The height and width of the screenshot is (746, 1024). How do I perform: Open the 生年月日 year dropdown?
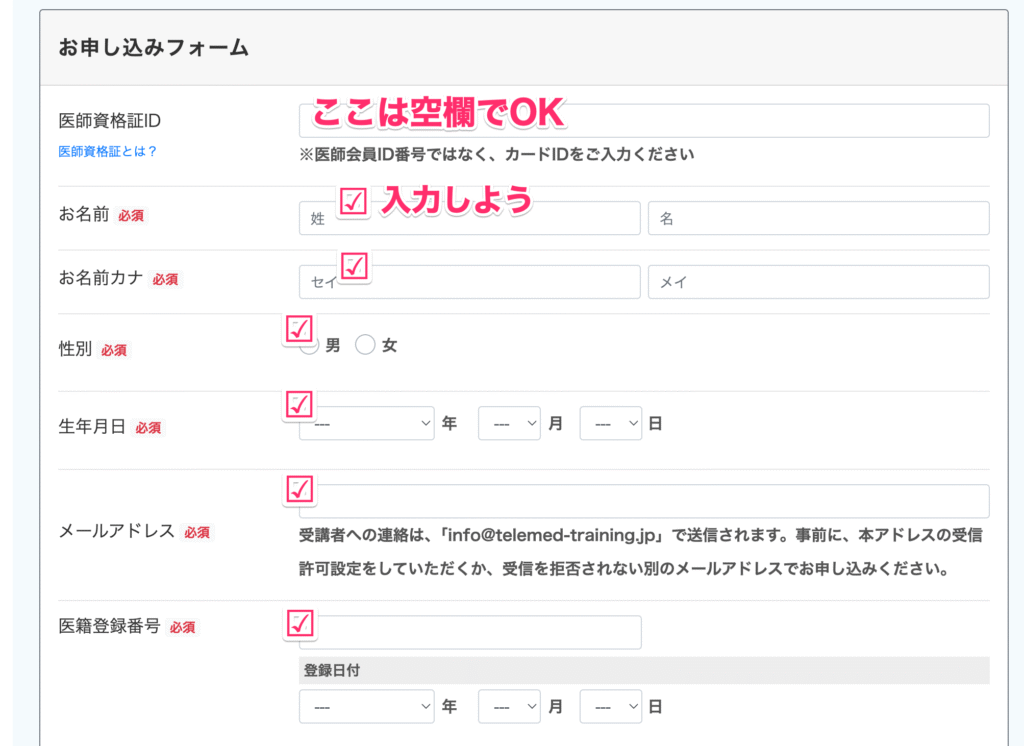point(367,424)
